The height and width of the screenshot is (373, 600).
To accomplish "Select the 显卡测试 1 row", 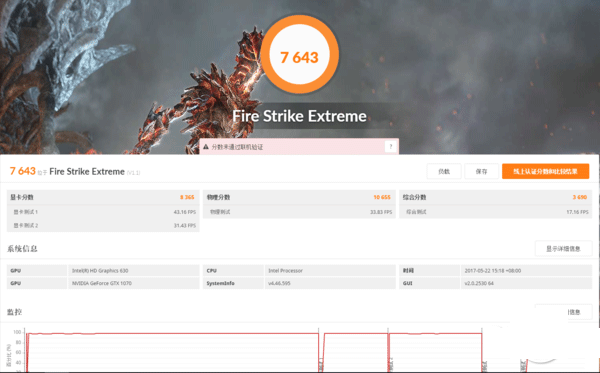I will coord(103,212).
